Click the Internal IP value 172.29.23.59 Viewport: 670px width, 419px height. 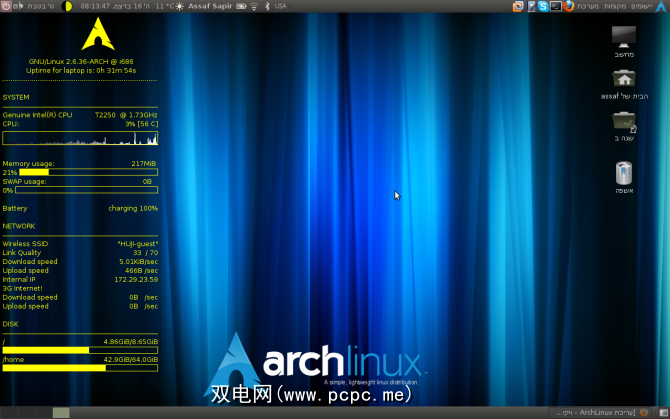[136, 280]
